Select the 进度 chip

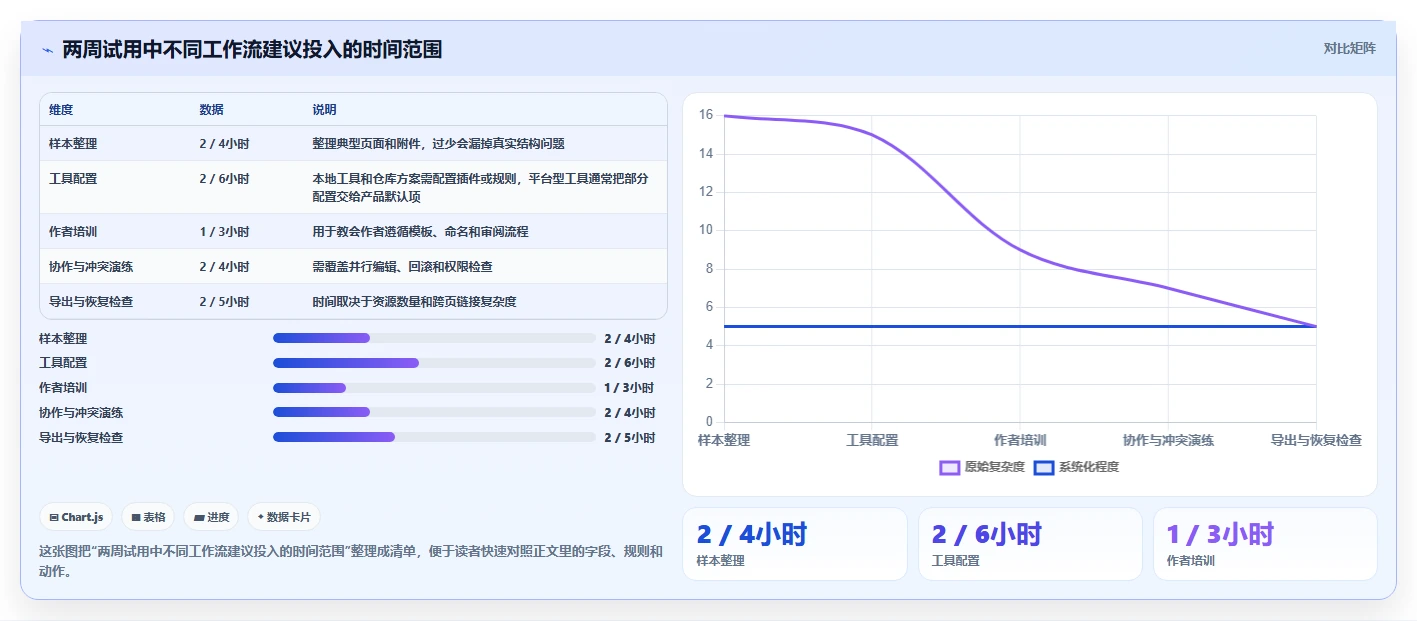211,517
